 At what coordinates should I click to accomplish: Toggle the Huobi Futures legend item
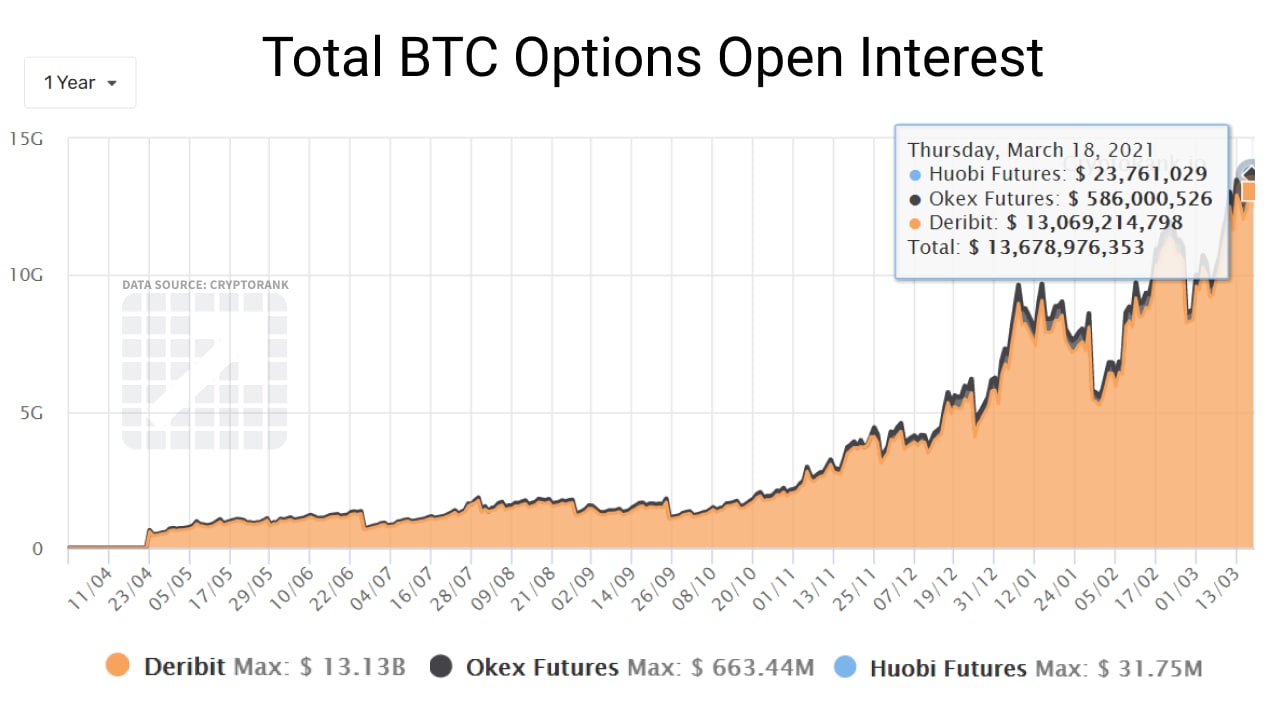947,668
